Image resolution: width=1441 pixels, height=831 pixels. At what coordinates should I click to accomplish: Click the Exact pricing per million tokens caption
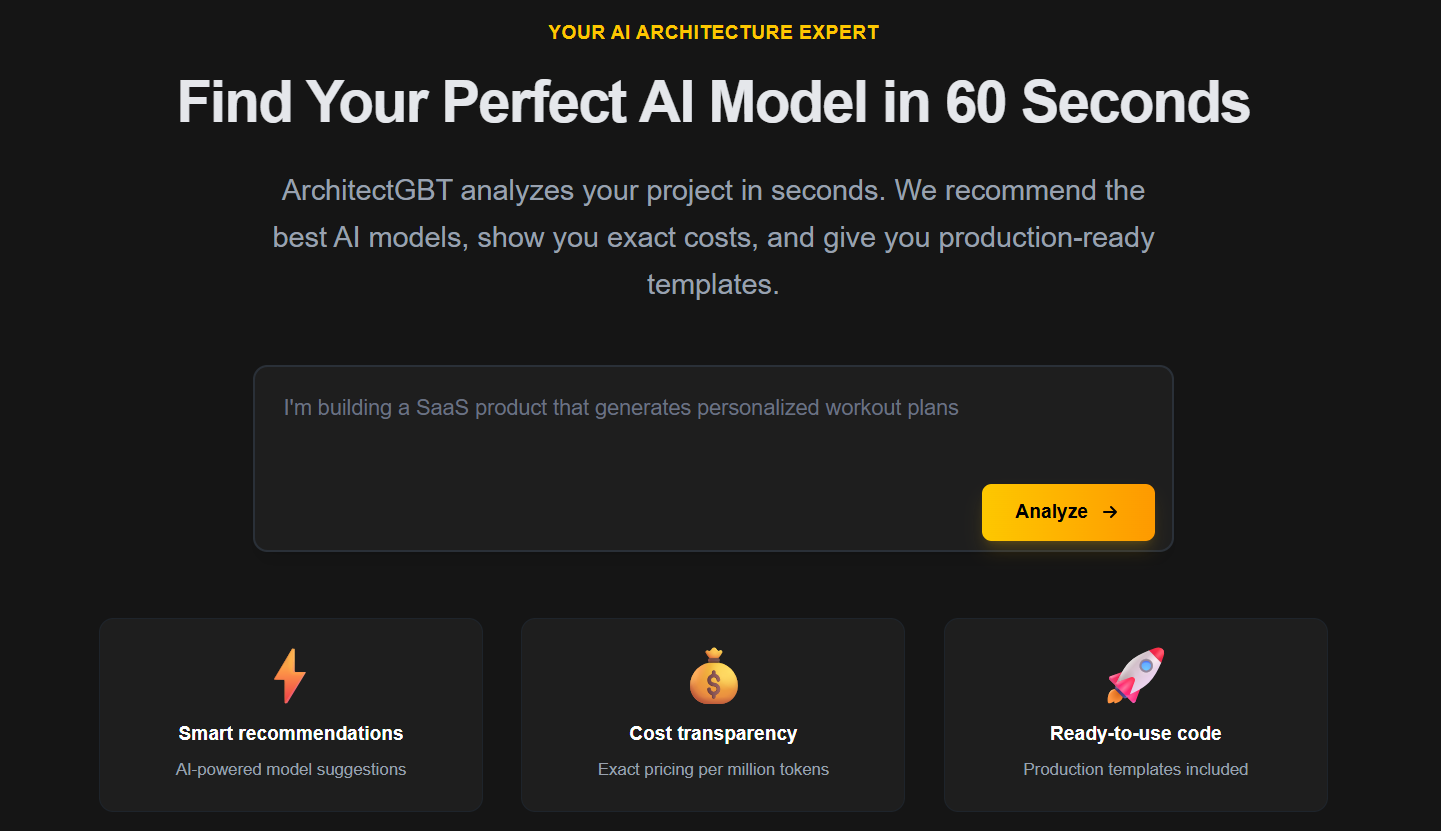coord(713,769)
